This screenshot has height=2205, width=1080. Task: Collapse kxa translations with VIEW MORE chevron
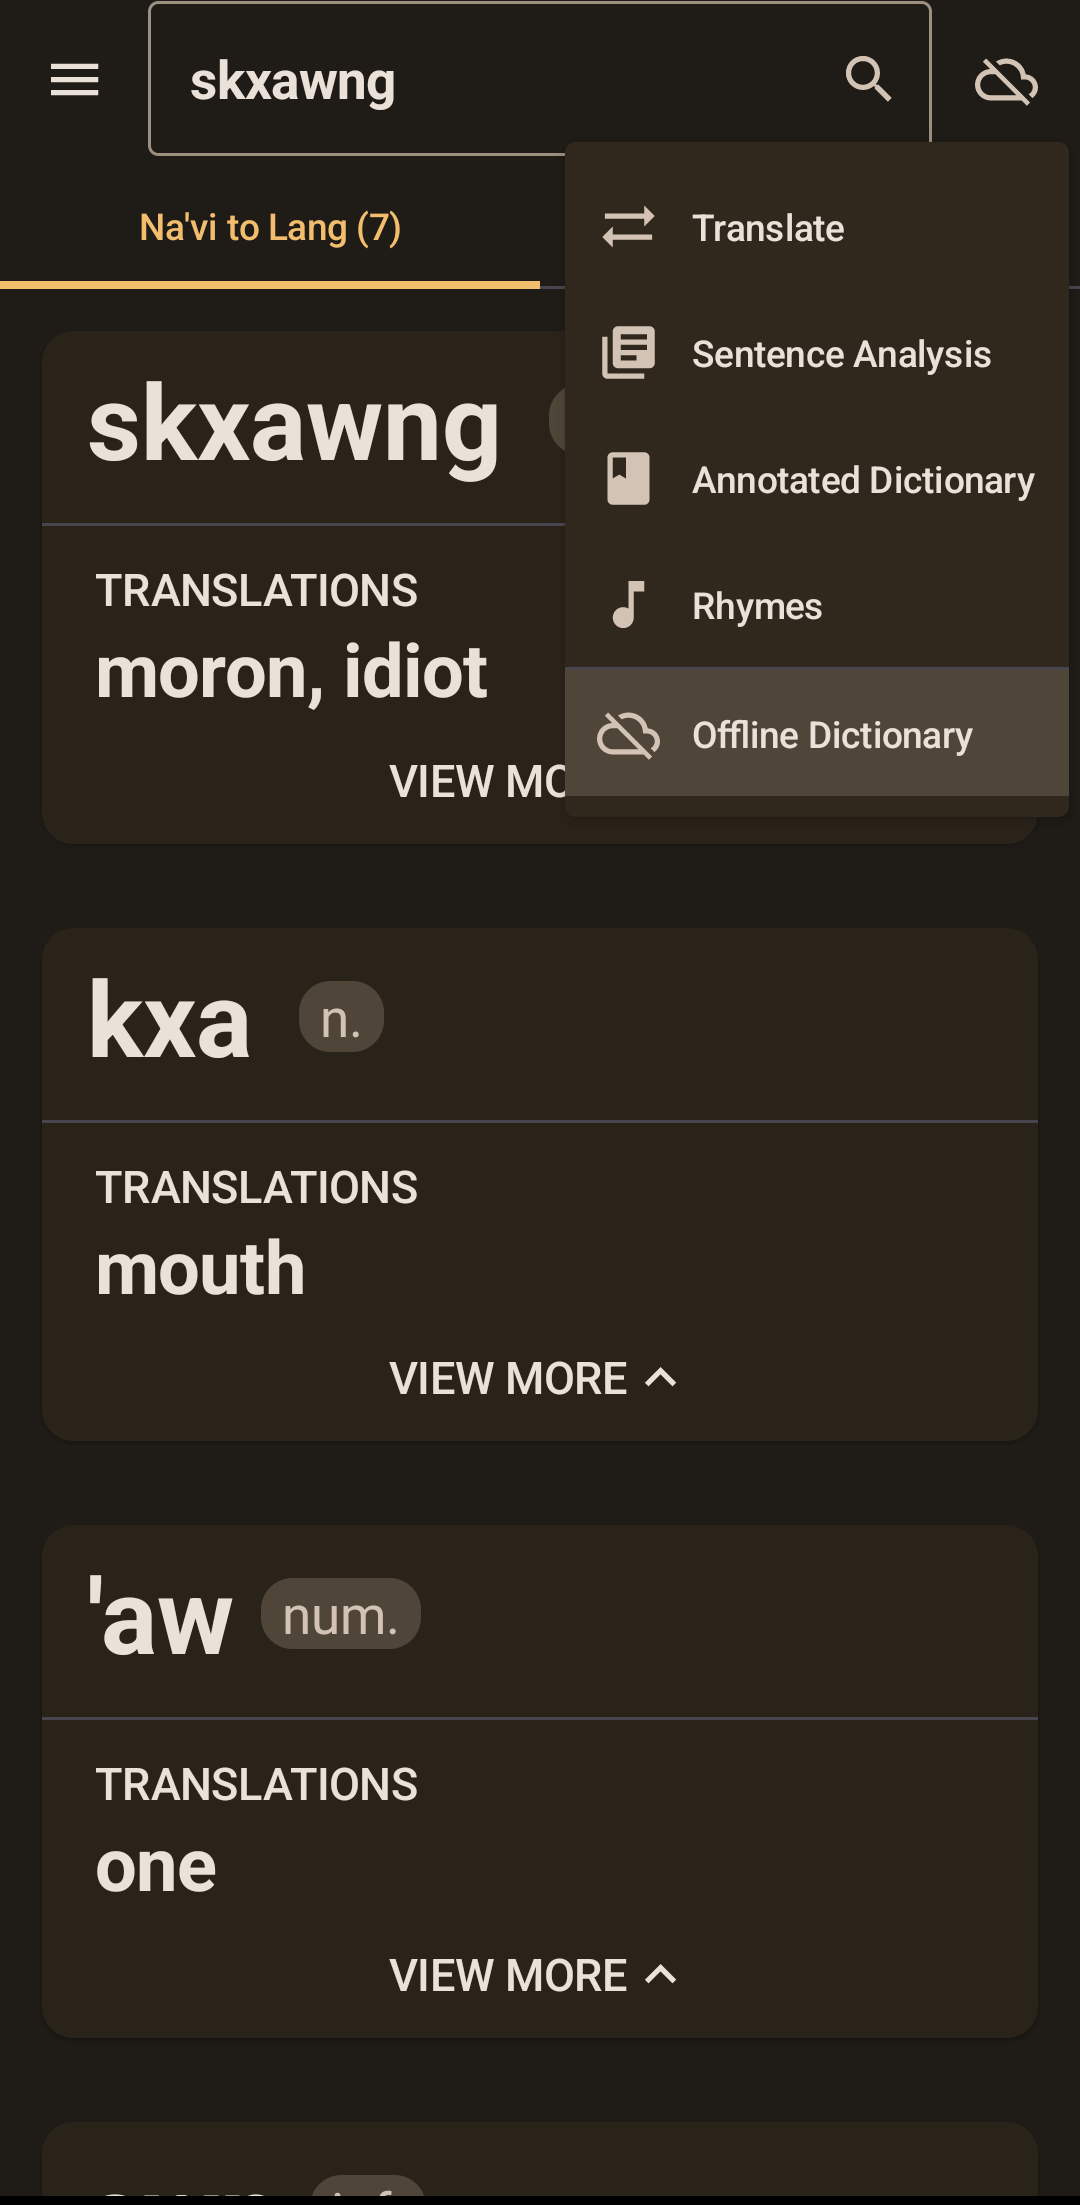pyautogui.click(x=535, y=1378)
